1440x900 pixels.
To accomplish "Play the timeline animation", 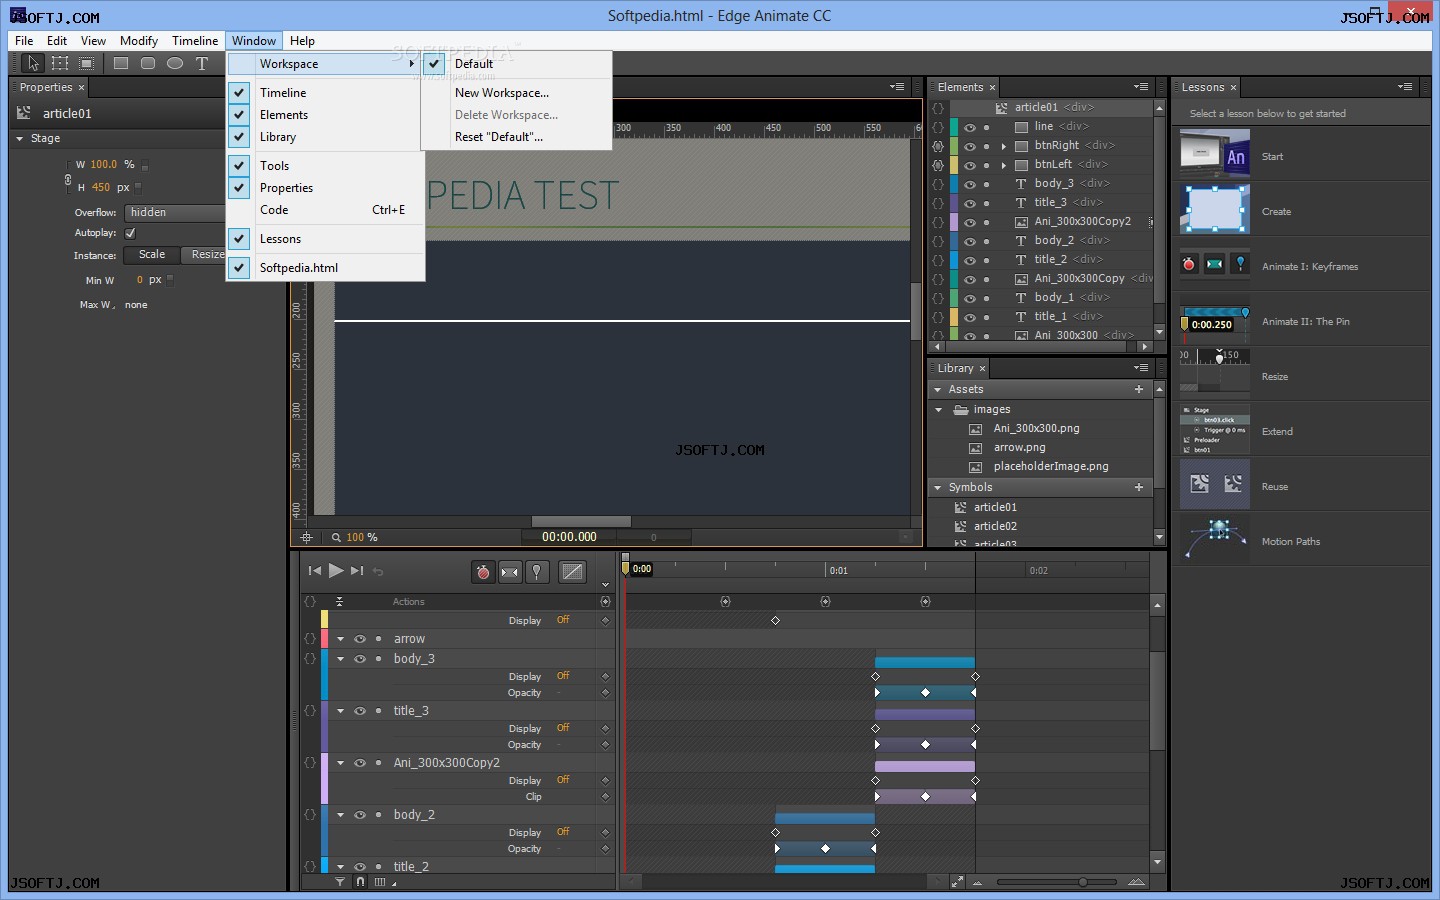I will click(336, 571).
